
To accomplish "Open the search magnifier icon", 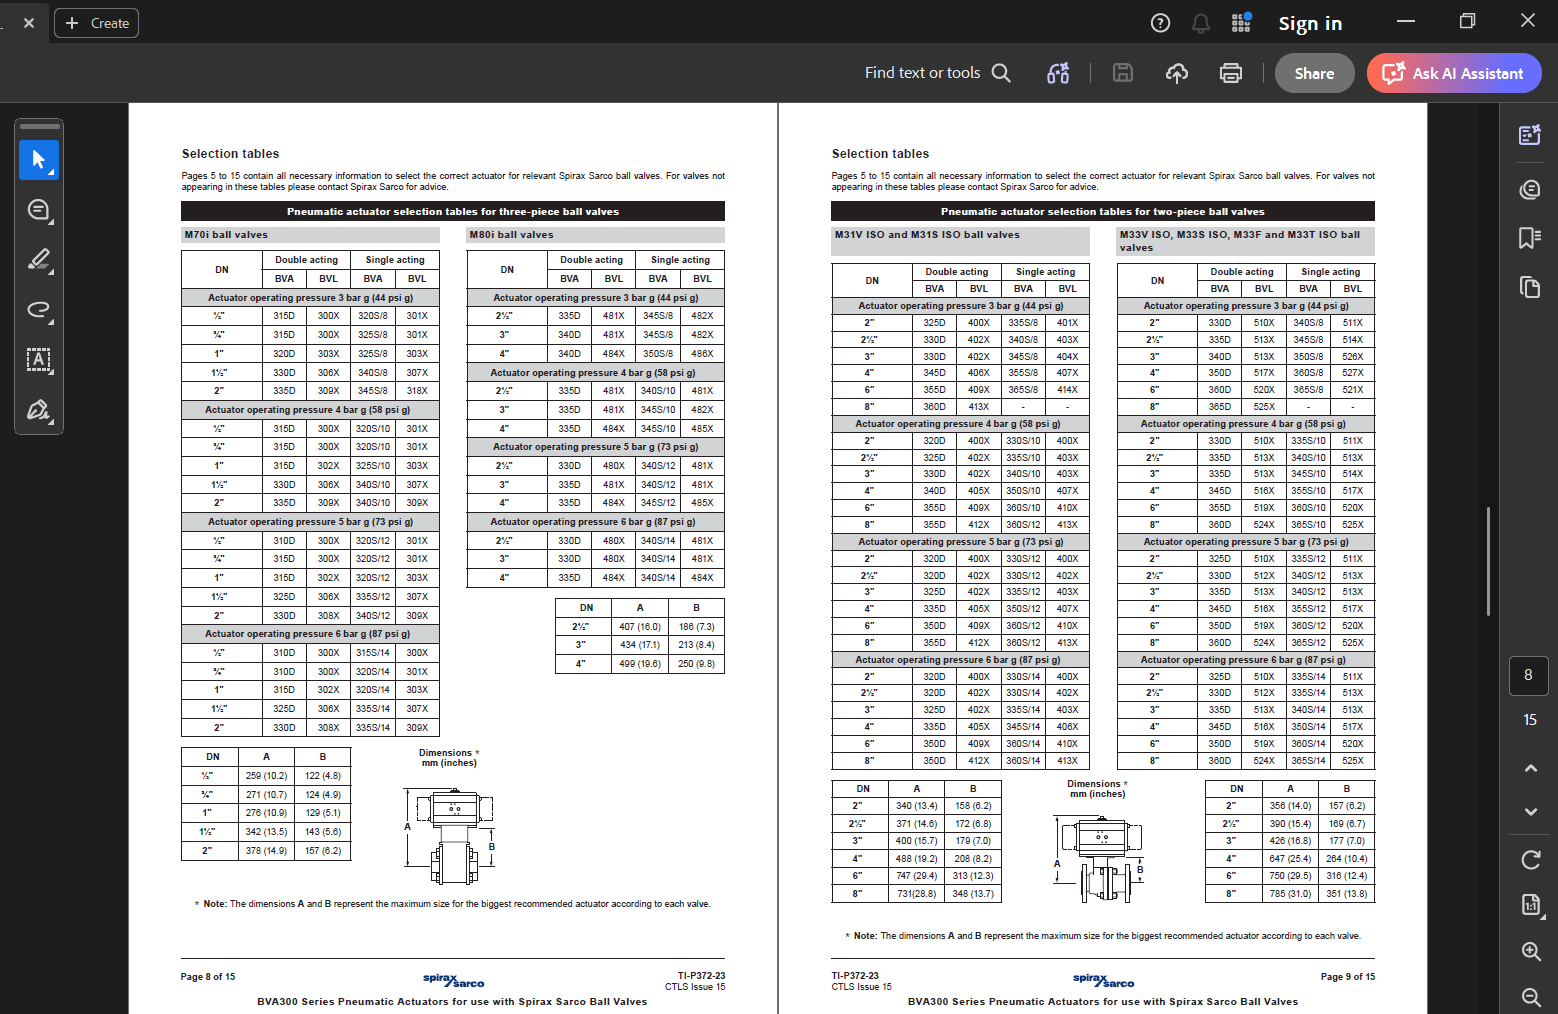I will point(1001,73).
